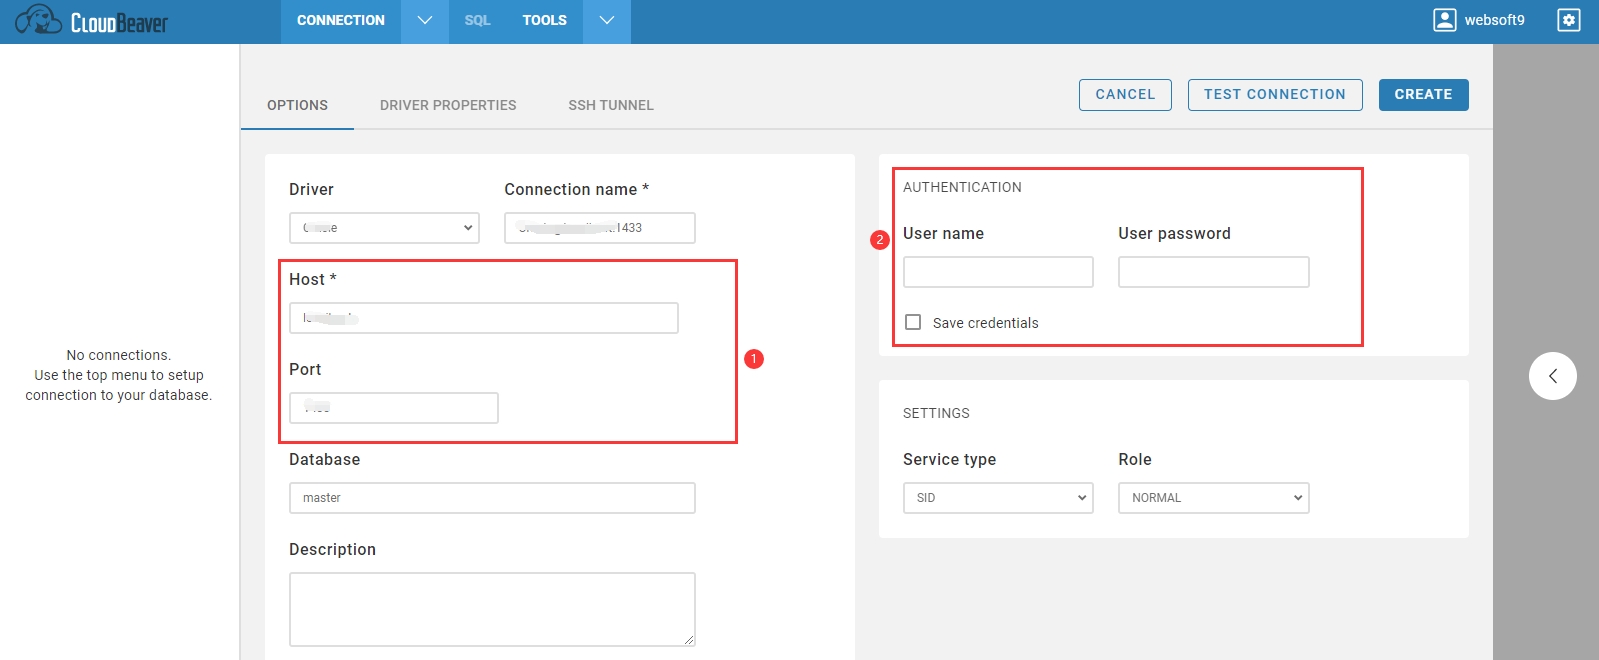Image resolution: width=1599 pixels, height=660 pixels.
Task: Switch to the Driver Properties tab
Action: (448, 105)
